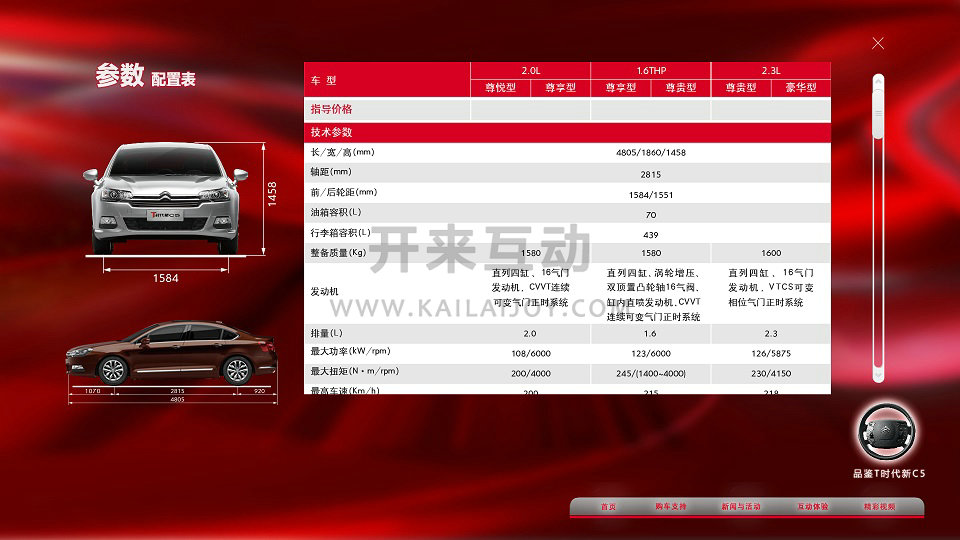The height and width of the screenshot is (540, 960).
Task: Click the 1584/1551 track width value
Action: coord(651,195)
